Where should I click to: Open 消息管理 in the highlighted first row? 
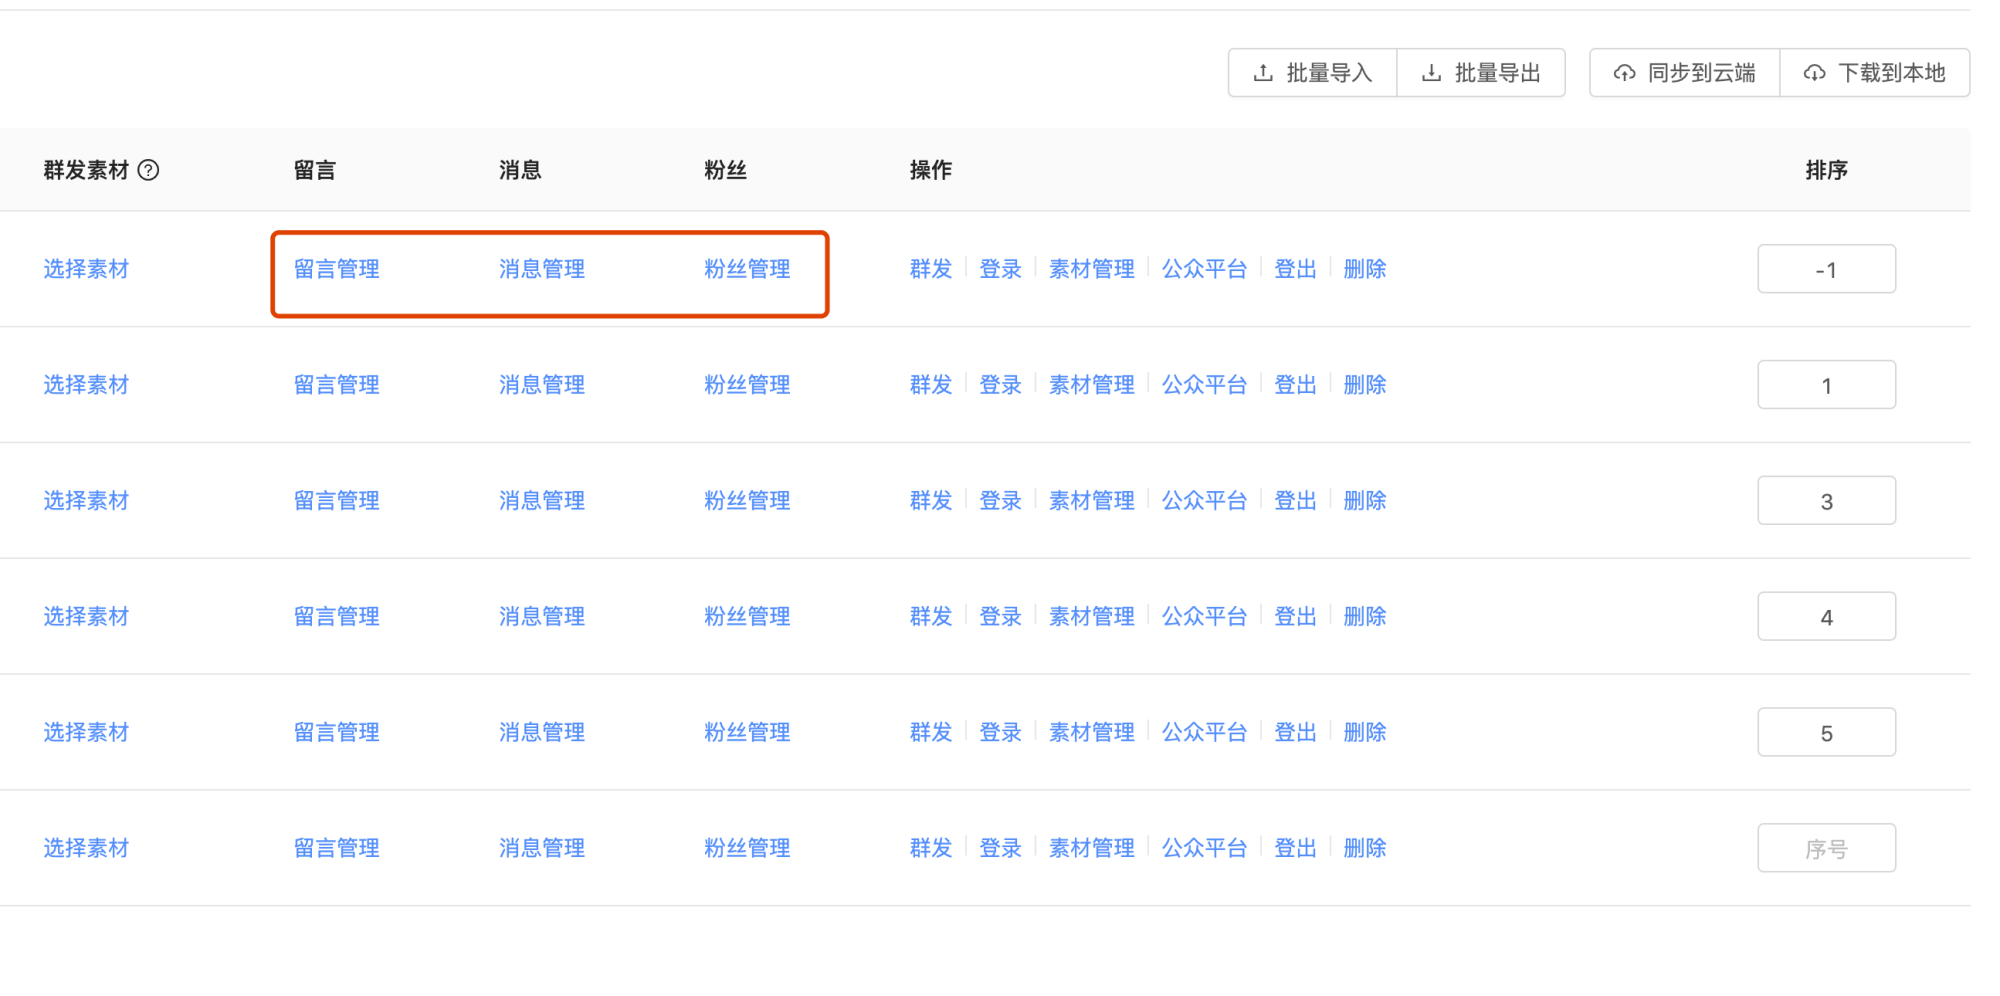(x=541, y=268)
